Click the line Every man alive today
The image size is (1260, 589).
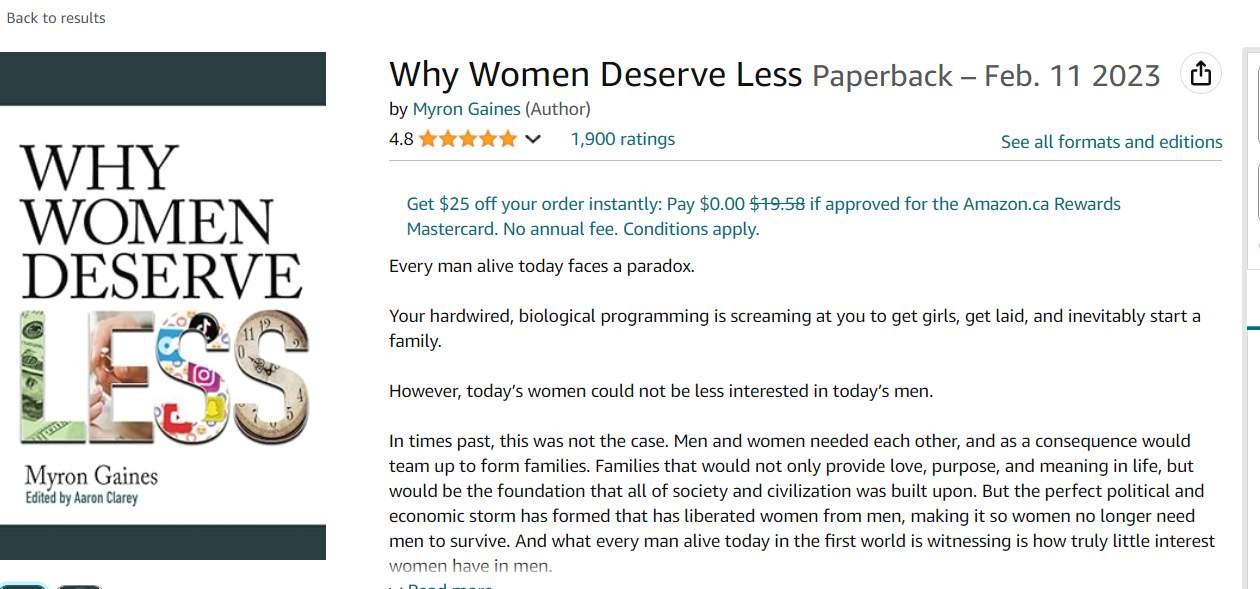541,266
